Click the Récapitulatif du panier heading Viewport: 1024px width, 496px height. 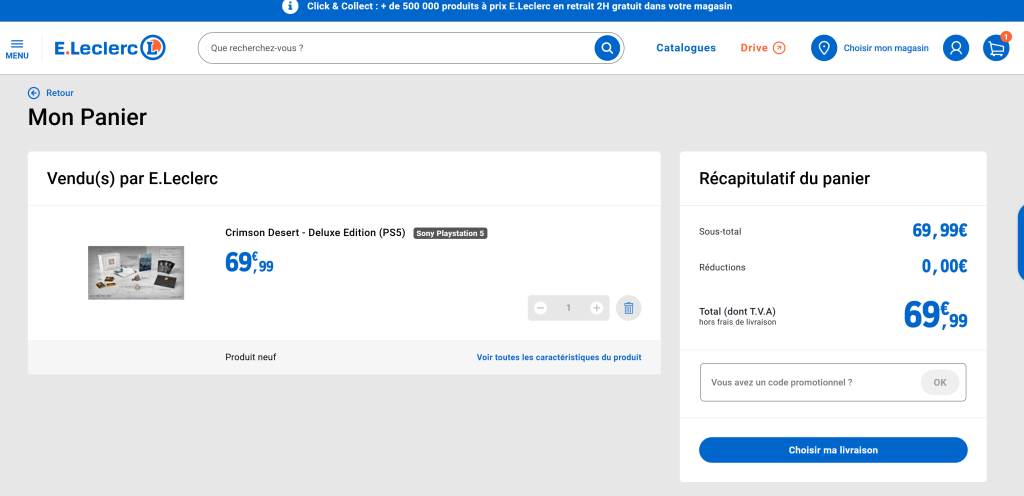pyautogui.click(x=784, y=179)
